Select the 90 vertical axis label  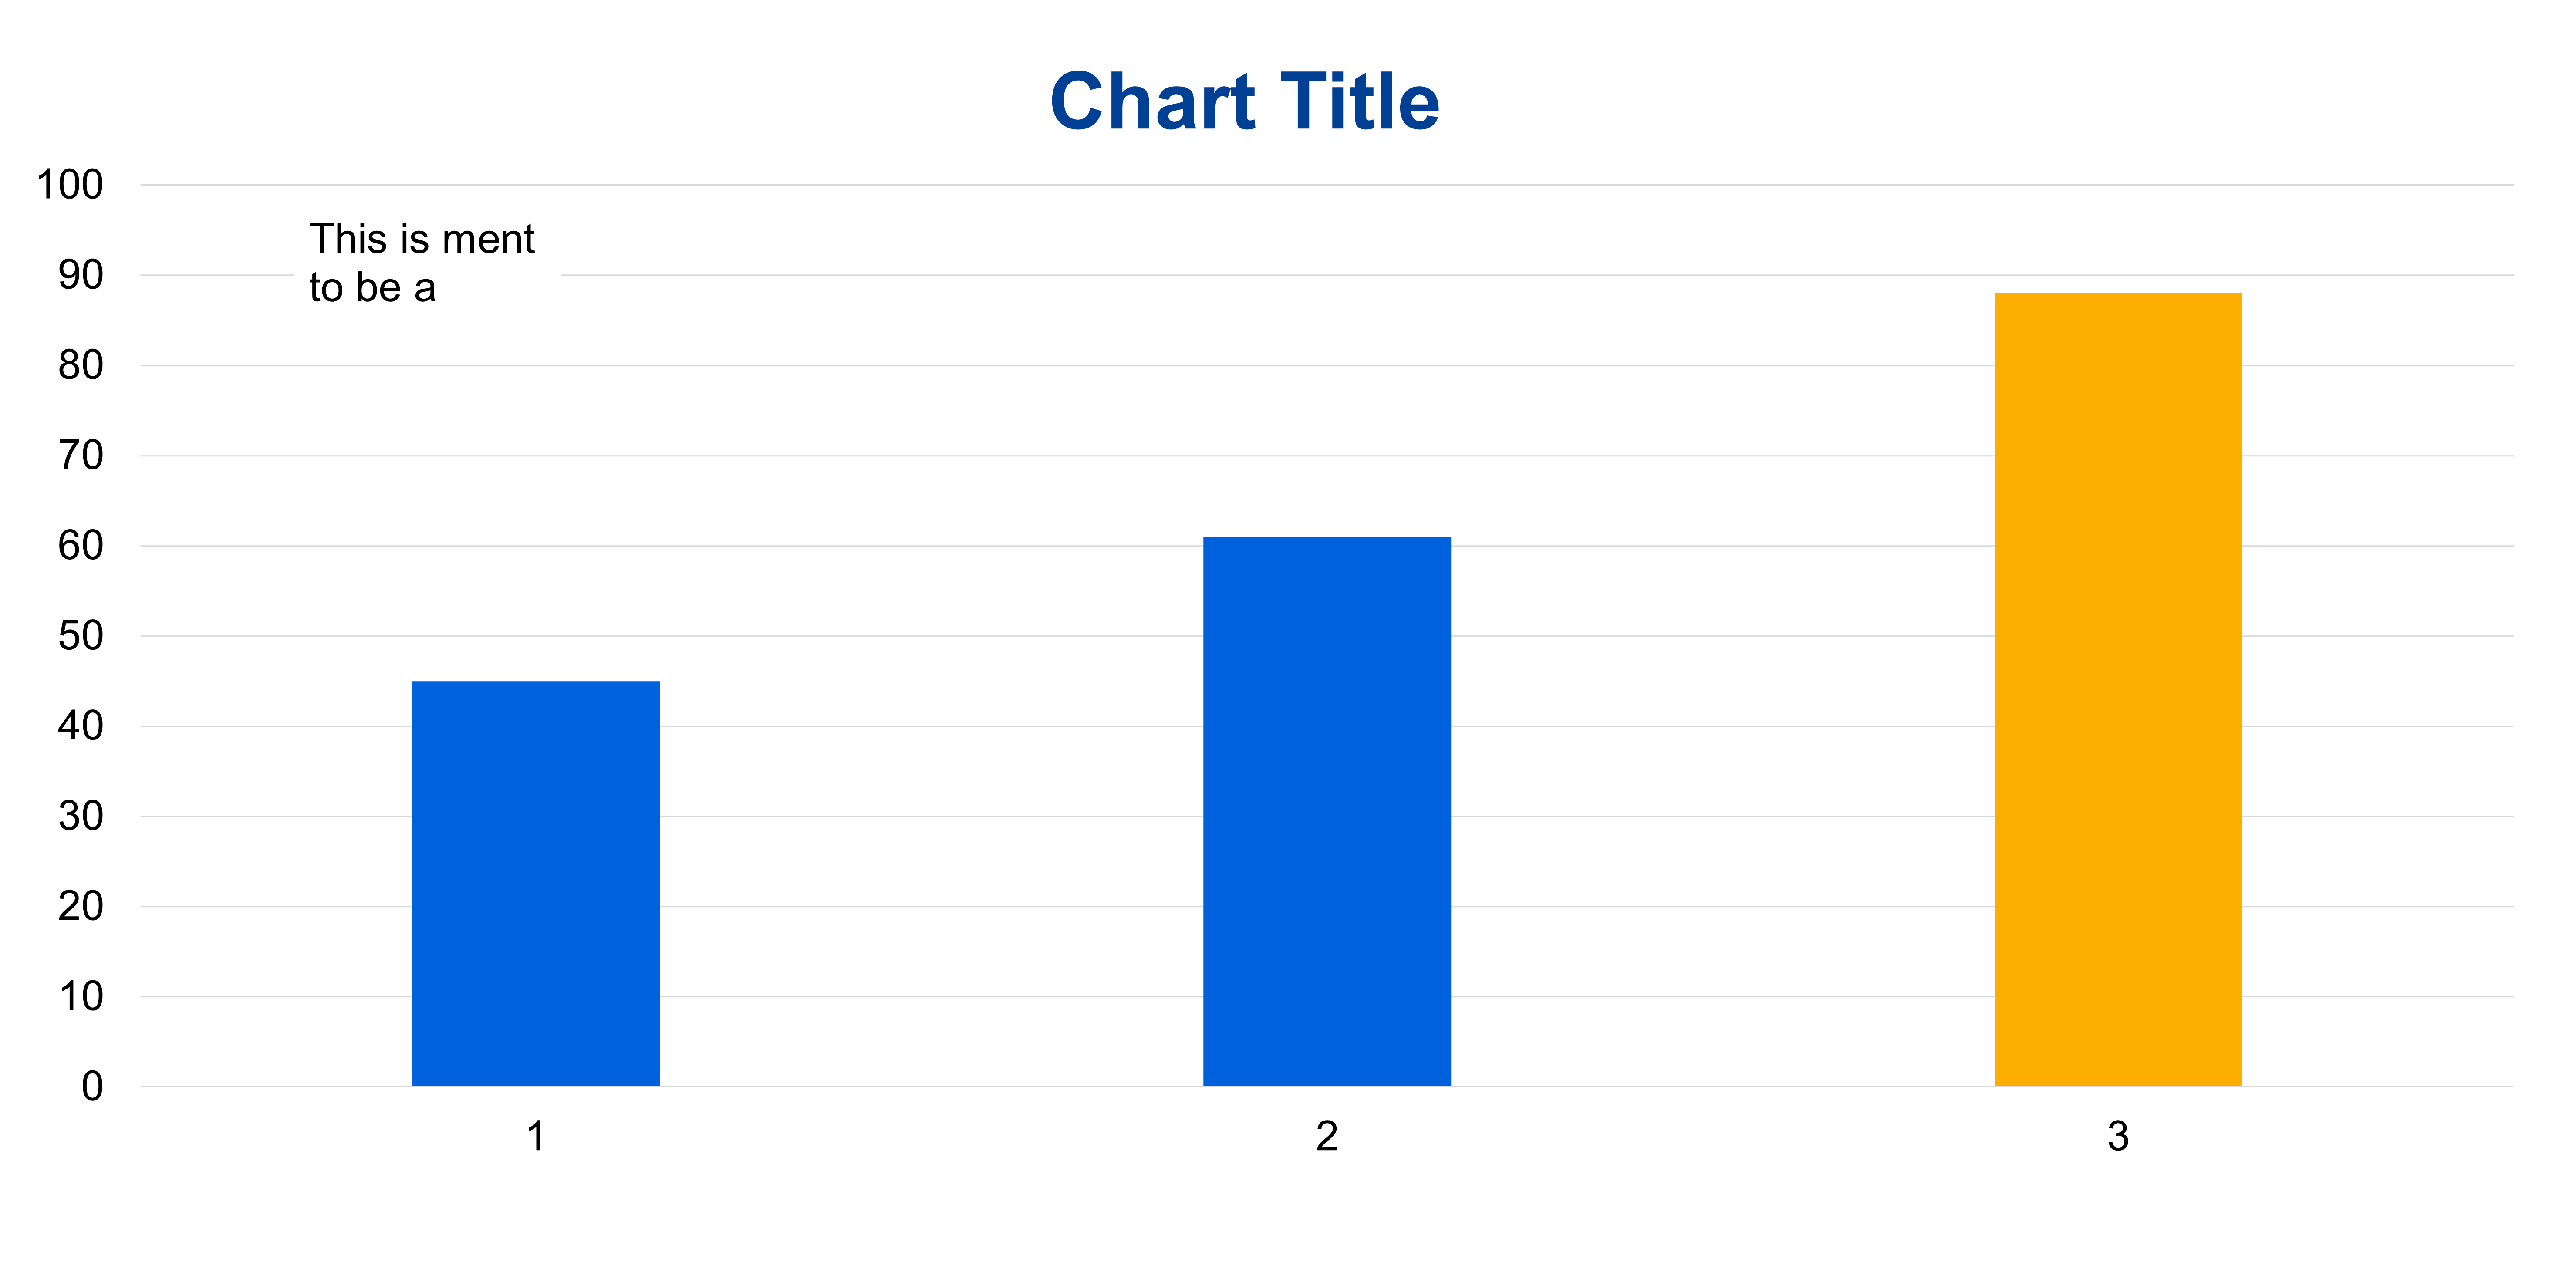80,275
